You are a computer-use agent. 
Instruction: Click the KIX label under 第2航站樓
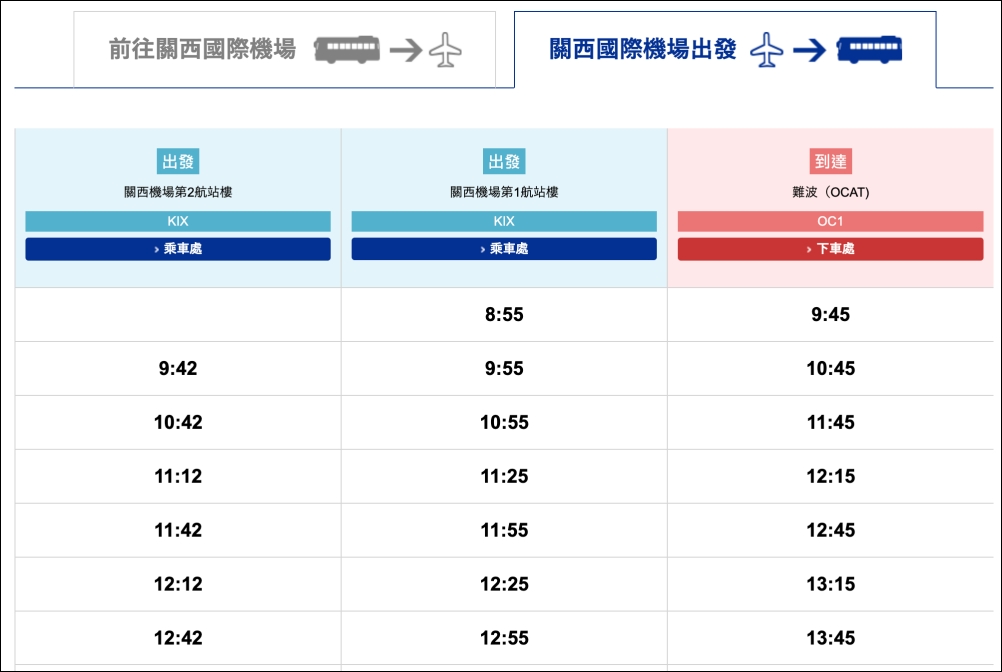178,221
